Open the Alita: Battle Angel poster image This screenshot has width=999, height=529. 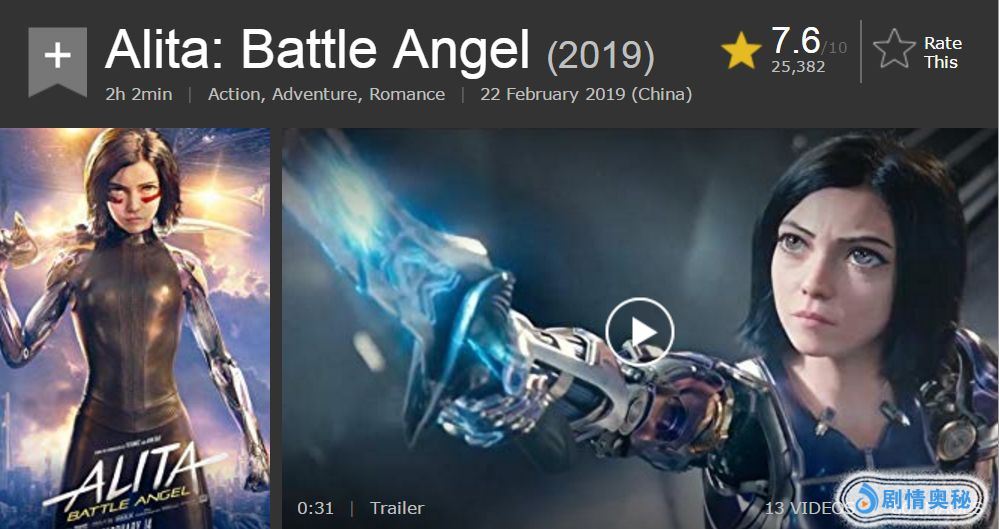(x=135, y=328)
